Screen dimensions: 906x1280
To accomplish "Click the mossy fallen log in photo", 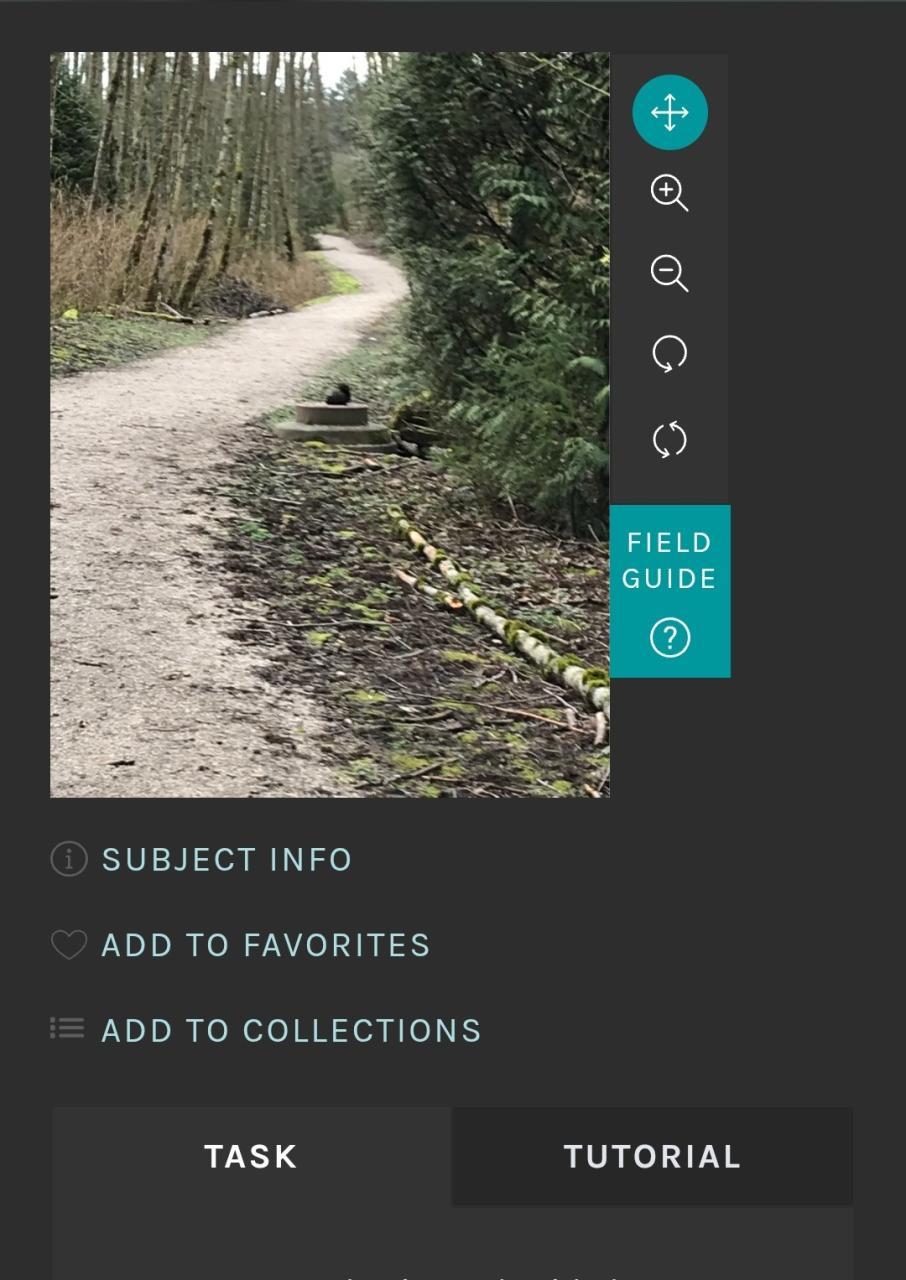I will pyautogui.click(x=500, y=610).
